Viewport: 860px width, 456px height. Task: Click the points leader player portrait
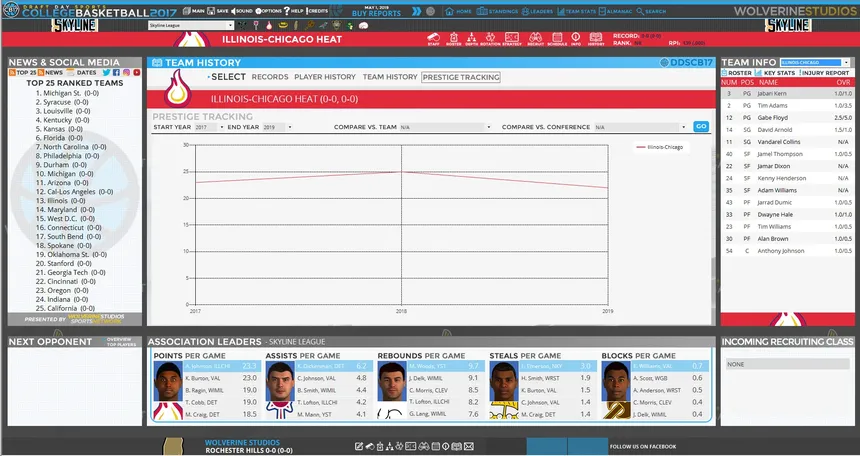pos(168,381)
